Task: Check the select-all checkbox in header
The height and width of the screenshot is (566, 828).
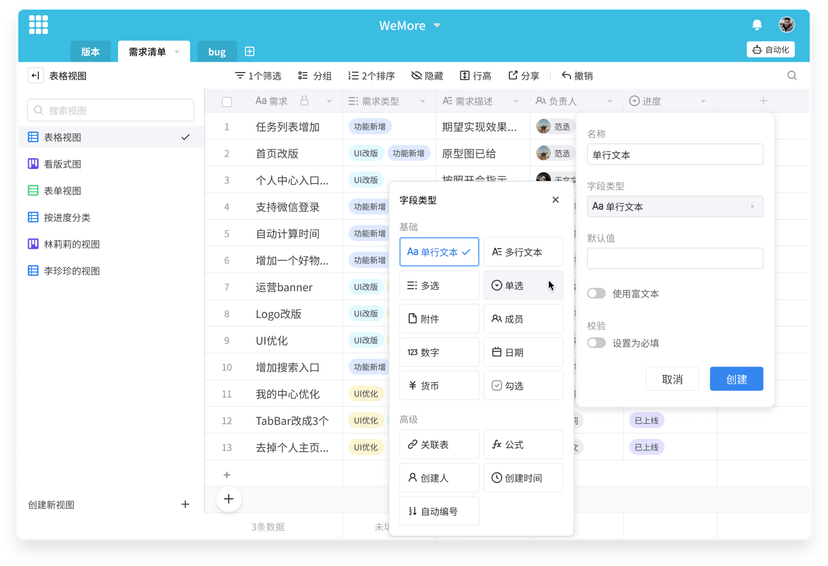Action: pyautogui.click(x=227, y=102)
